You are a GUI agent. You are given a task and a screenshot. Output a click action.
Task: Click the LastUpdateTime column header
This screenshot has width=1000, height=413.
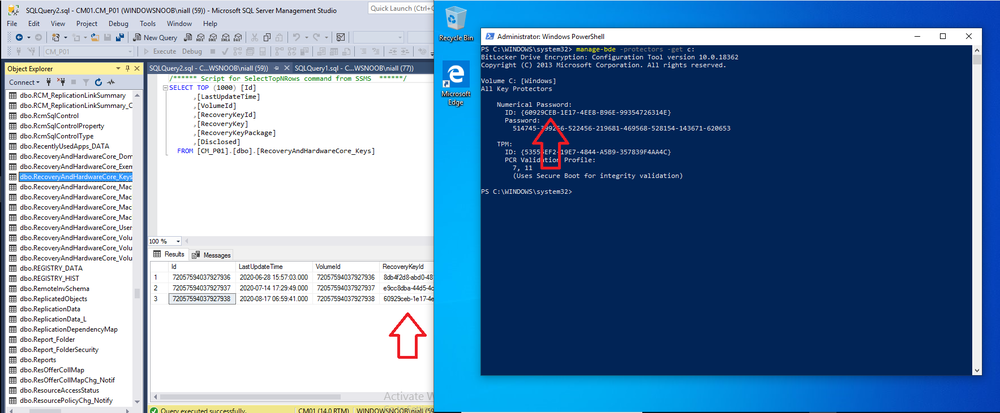(274, 266)
